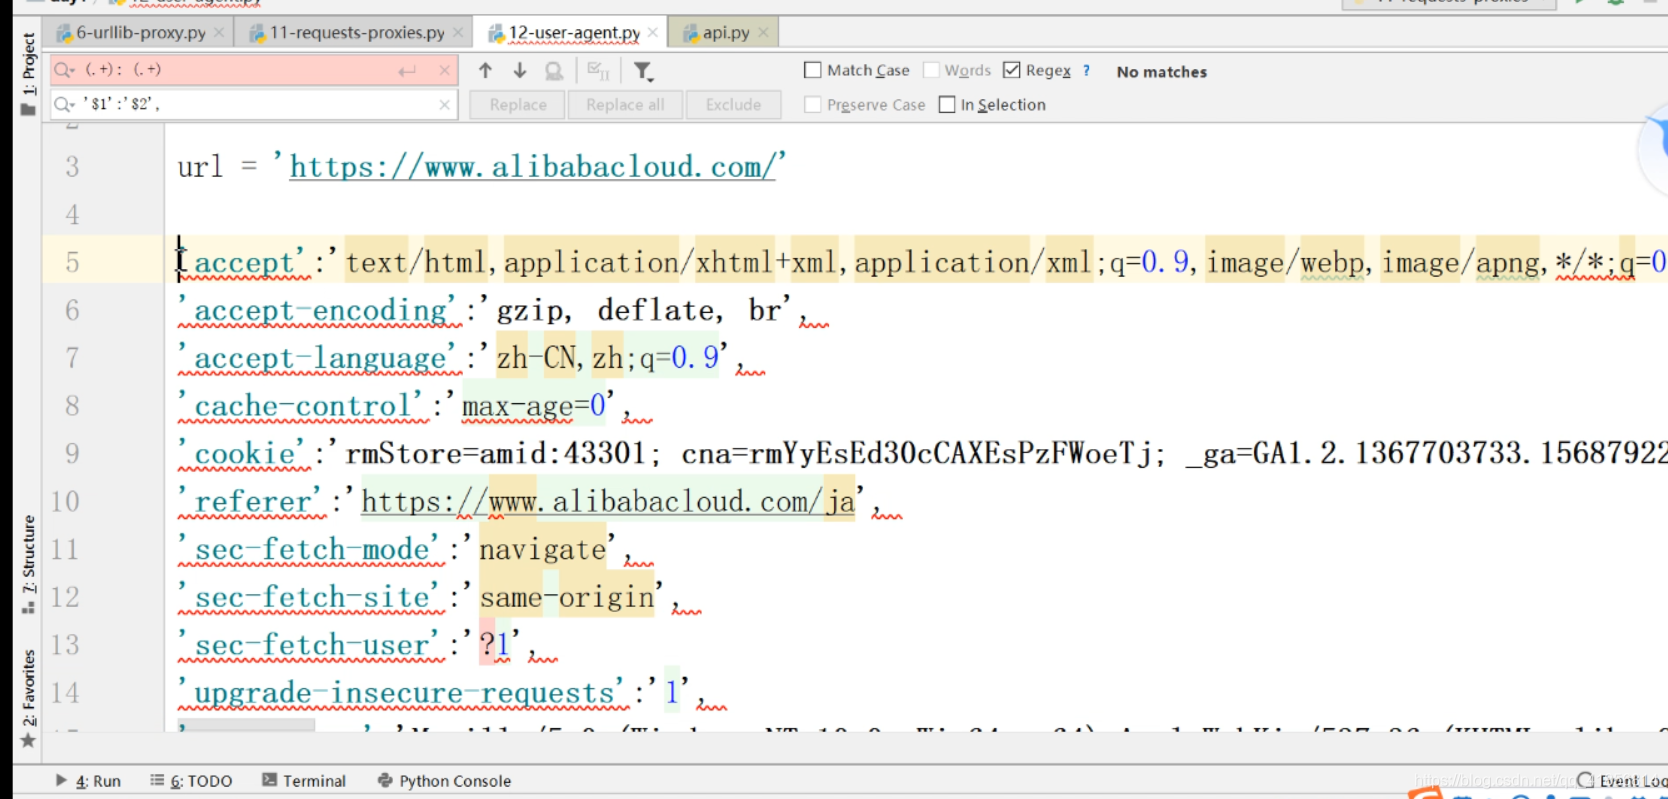Go to previous search occurrence arrow
Viewport: 1668px width, 799px height.
point(485,70)
